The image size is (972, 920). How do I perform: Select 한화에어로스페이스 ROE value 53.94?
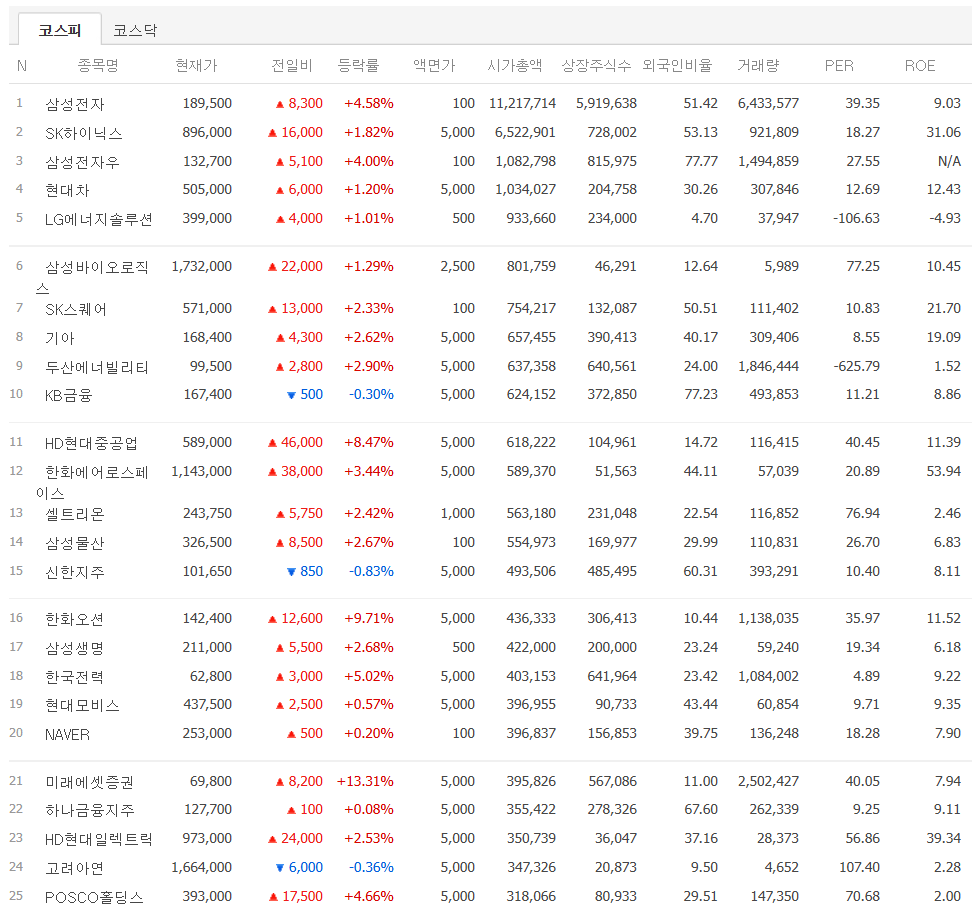point(943,472)
